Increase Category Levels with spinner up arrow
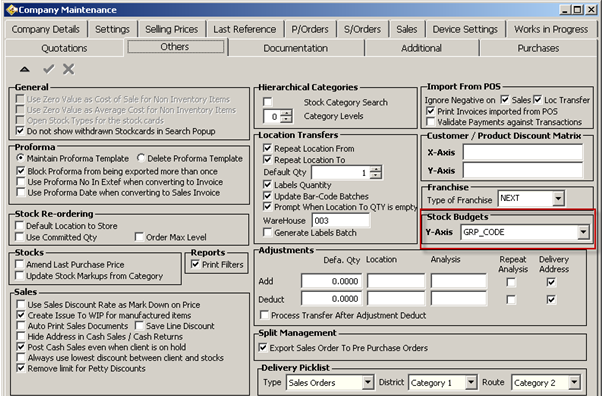The height and width of the screenshot is (396, 602). [x=286, y=113]
